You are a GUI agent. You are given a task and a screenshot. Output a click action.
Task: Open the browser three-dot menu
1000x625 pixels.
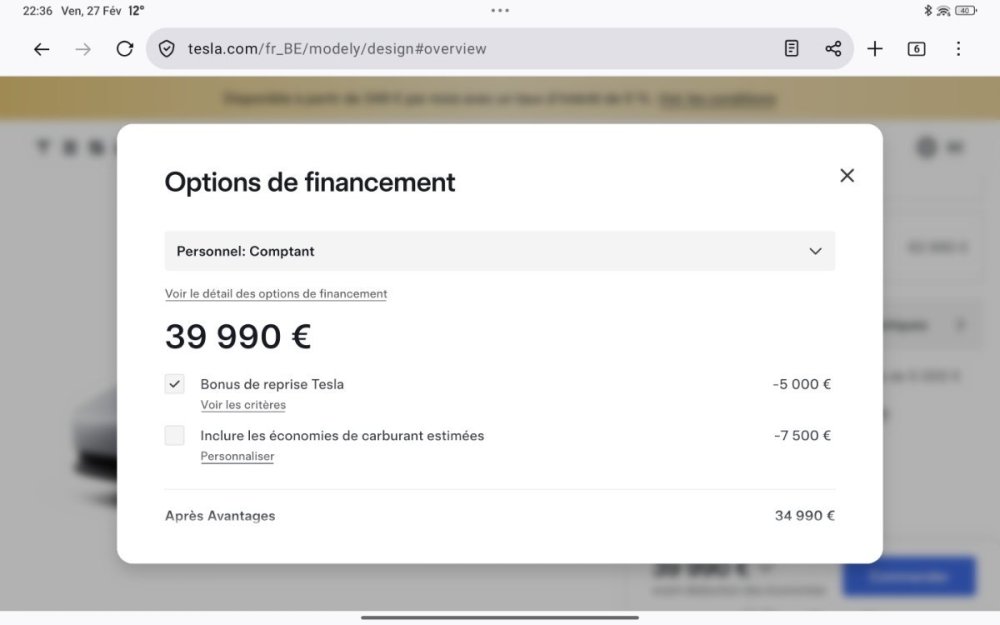coord(958,49)
